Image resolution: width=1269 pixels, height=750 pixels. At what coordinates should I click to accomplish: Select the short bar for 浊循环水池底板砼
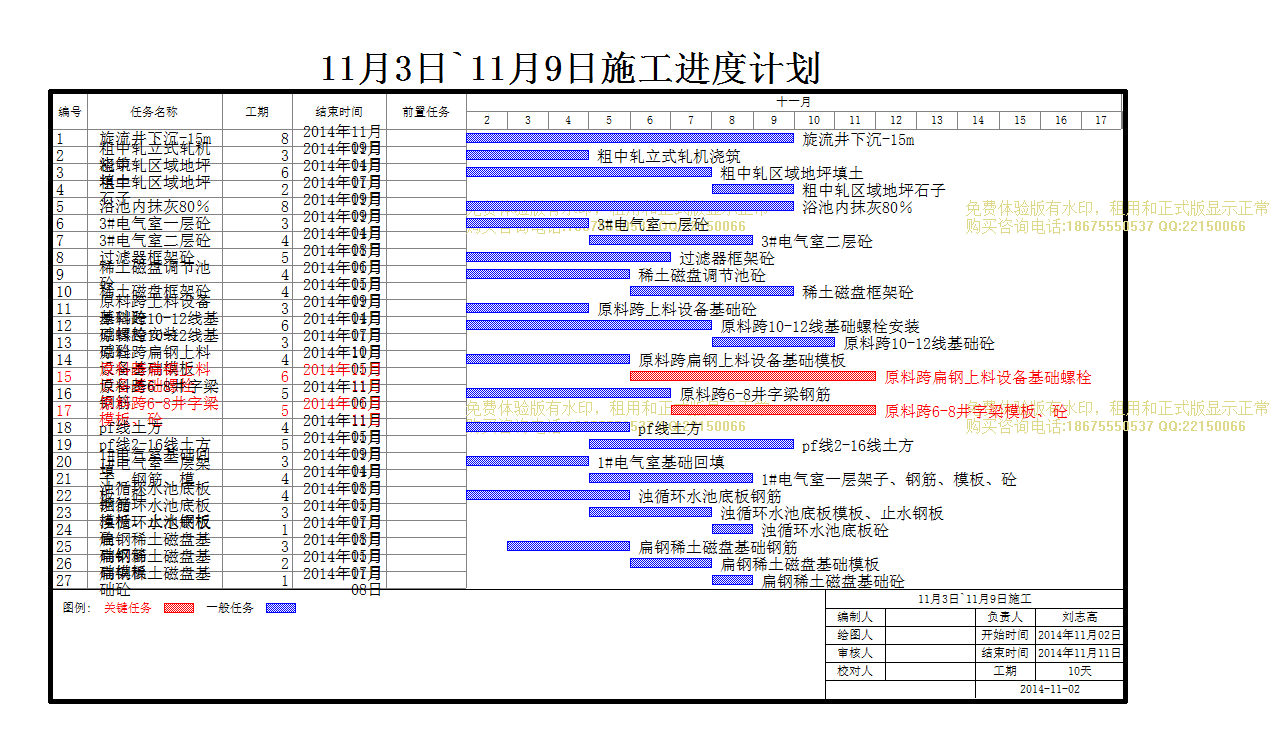pos(732,529)
